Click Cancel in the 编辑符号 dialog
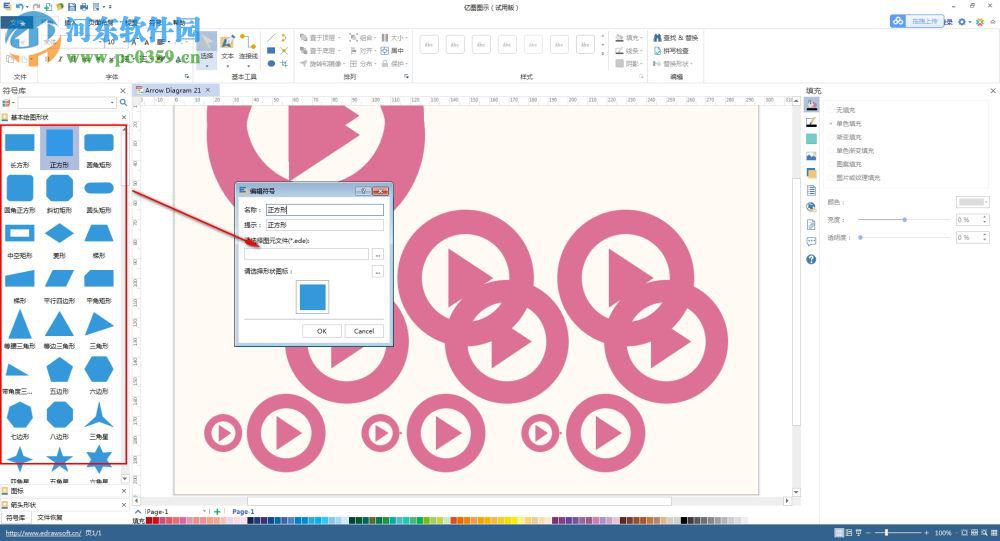This screenshot has height=541, width=1000. click(364, 330)
